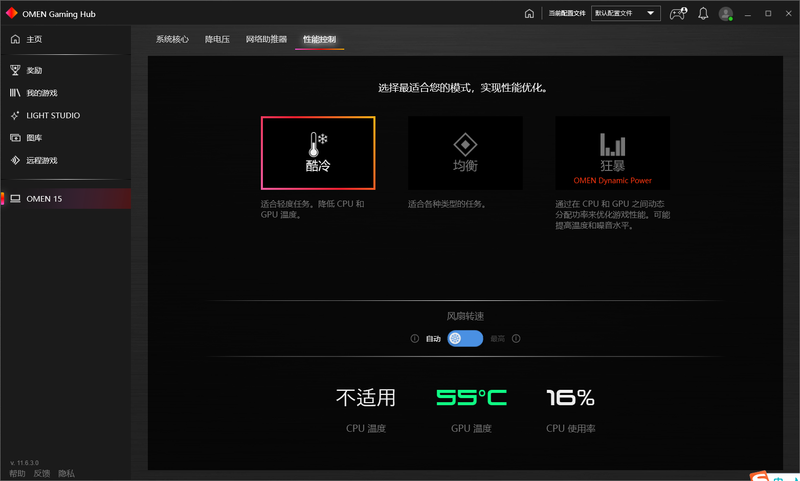Open the 帮助 help link

[x=17, y=474]
